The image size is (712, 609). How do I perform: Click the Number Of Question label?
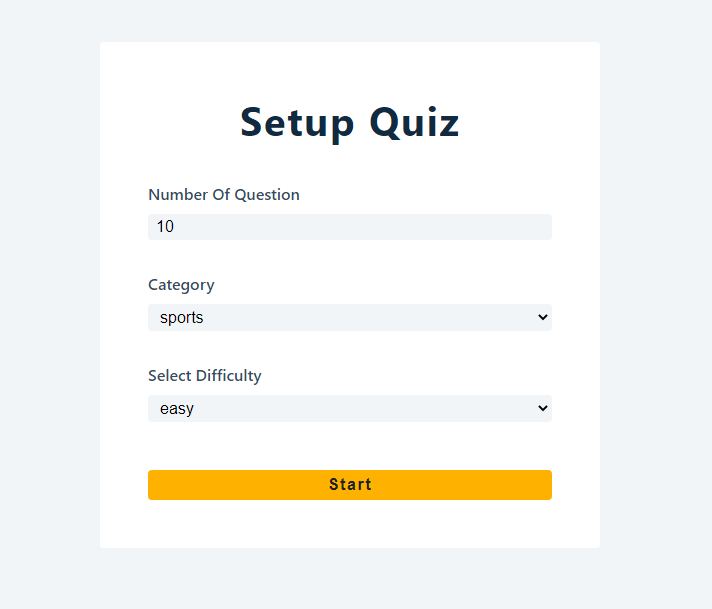[224, 194]
